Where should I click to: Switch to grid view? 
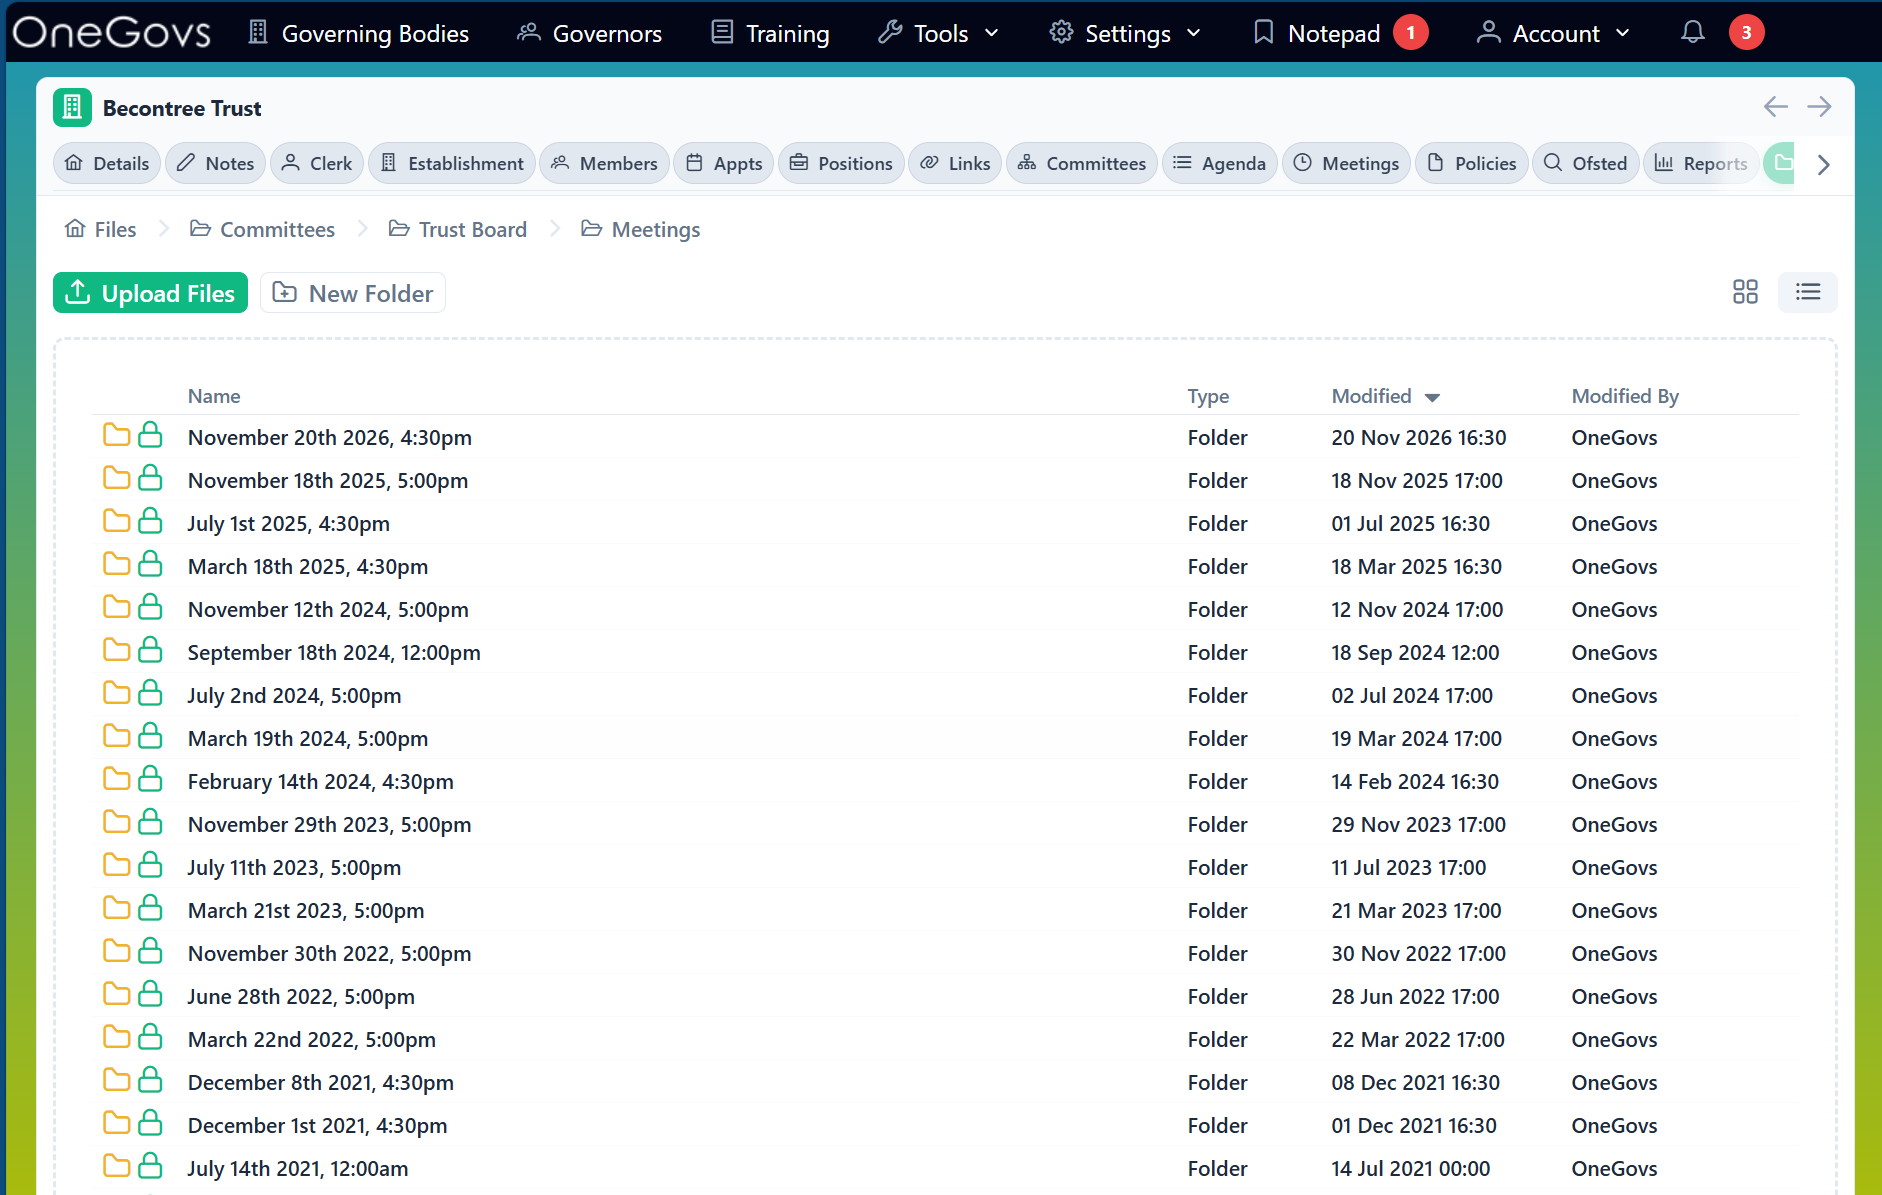1745,292
